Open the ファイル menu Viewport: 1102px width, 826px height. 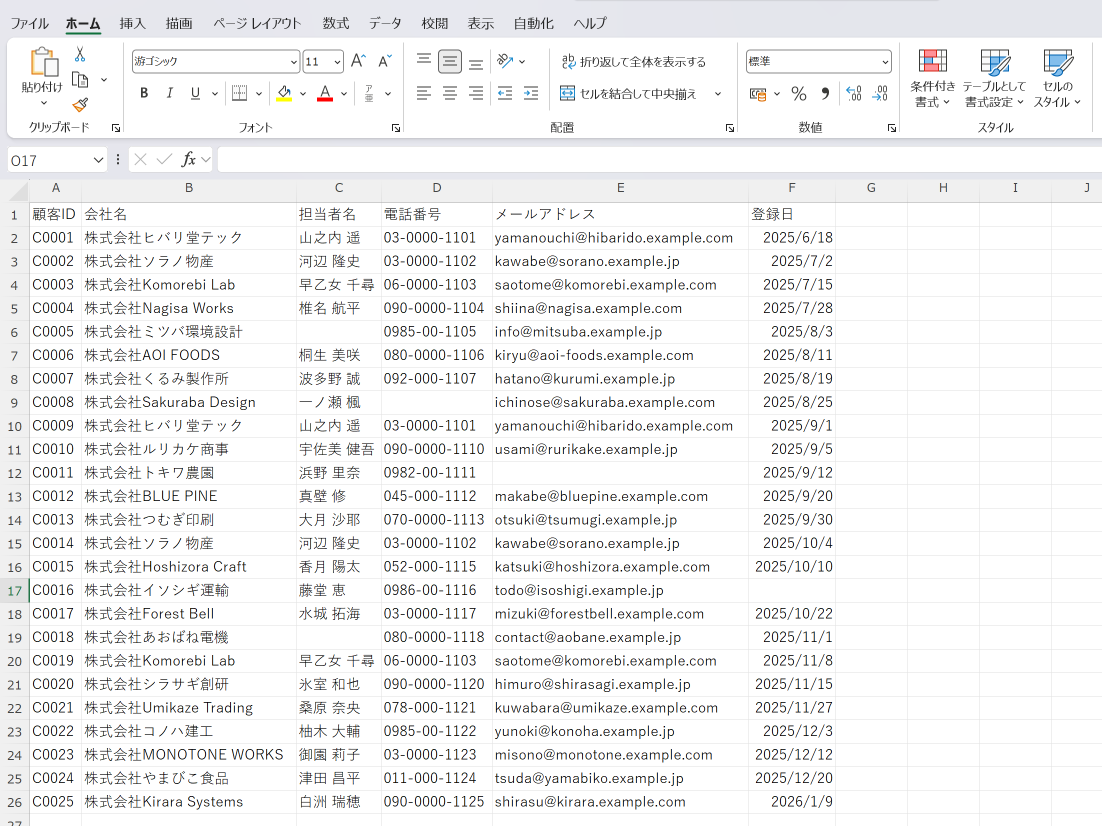tap(30, 23)
